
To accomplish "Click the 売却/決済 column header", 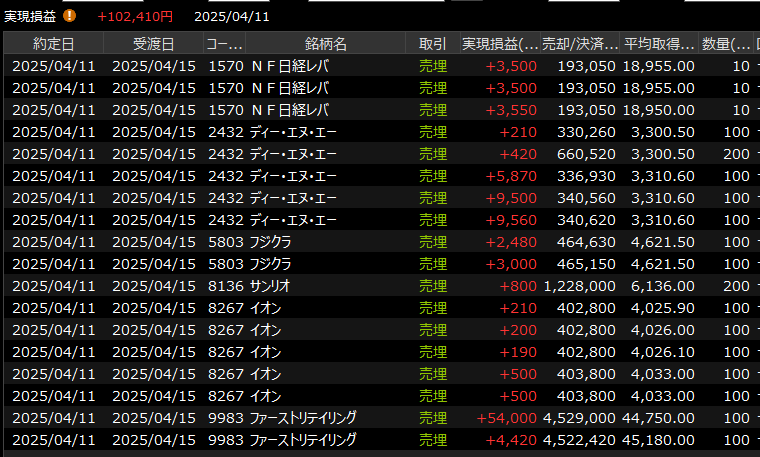I will pos(580,44).
